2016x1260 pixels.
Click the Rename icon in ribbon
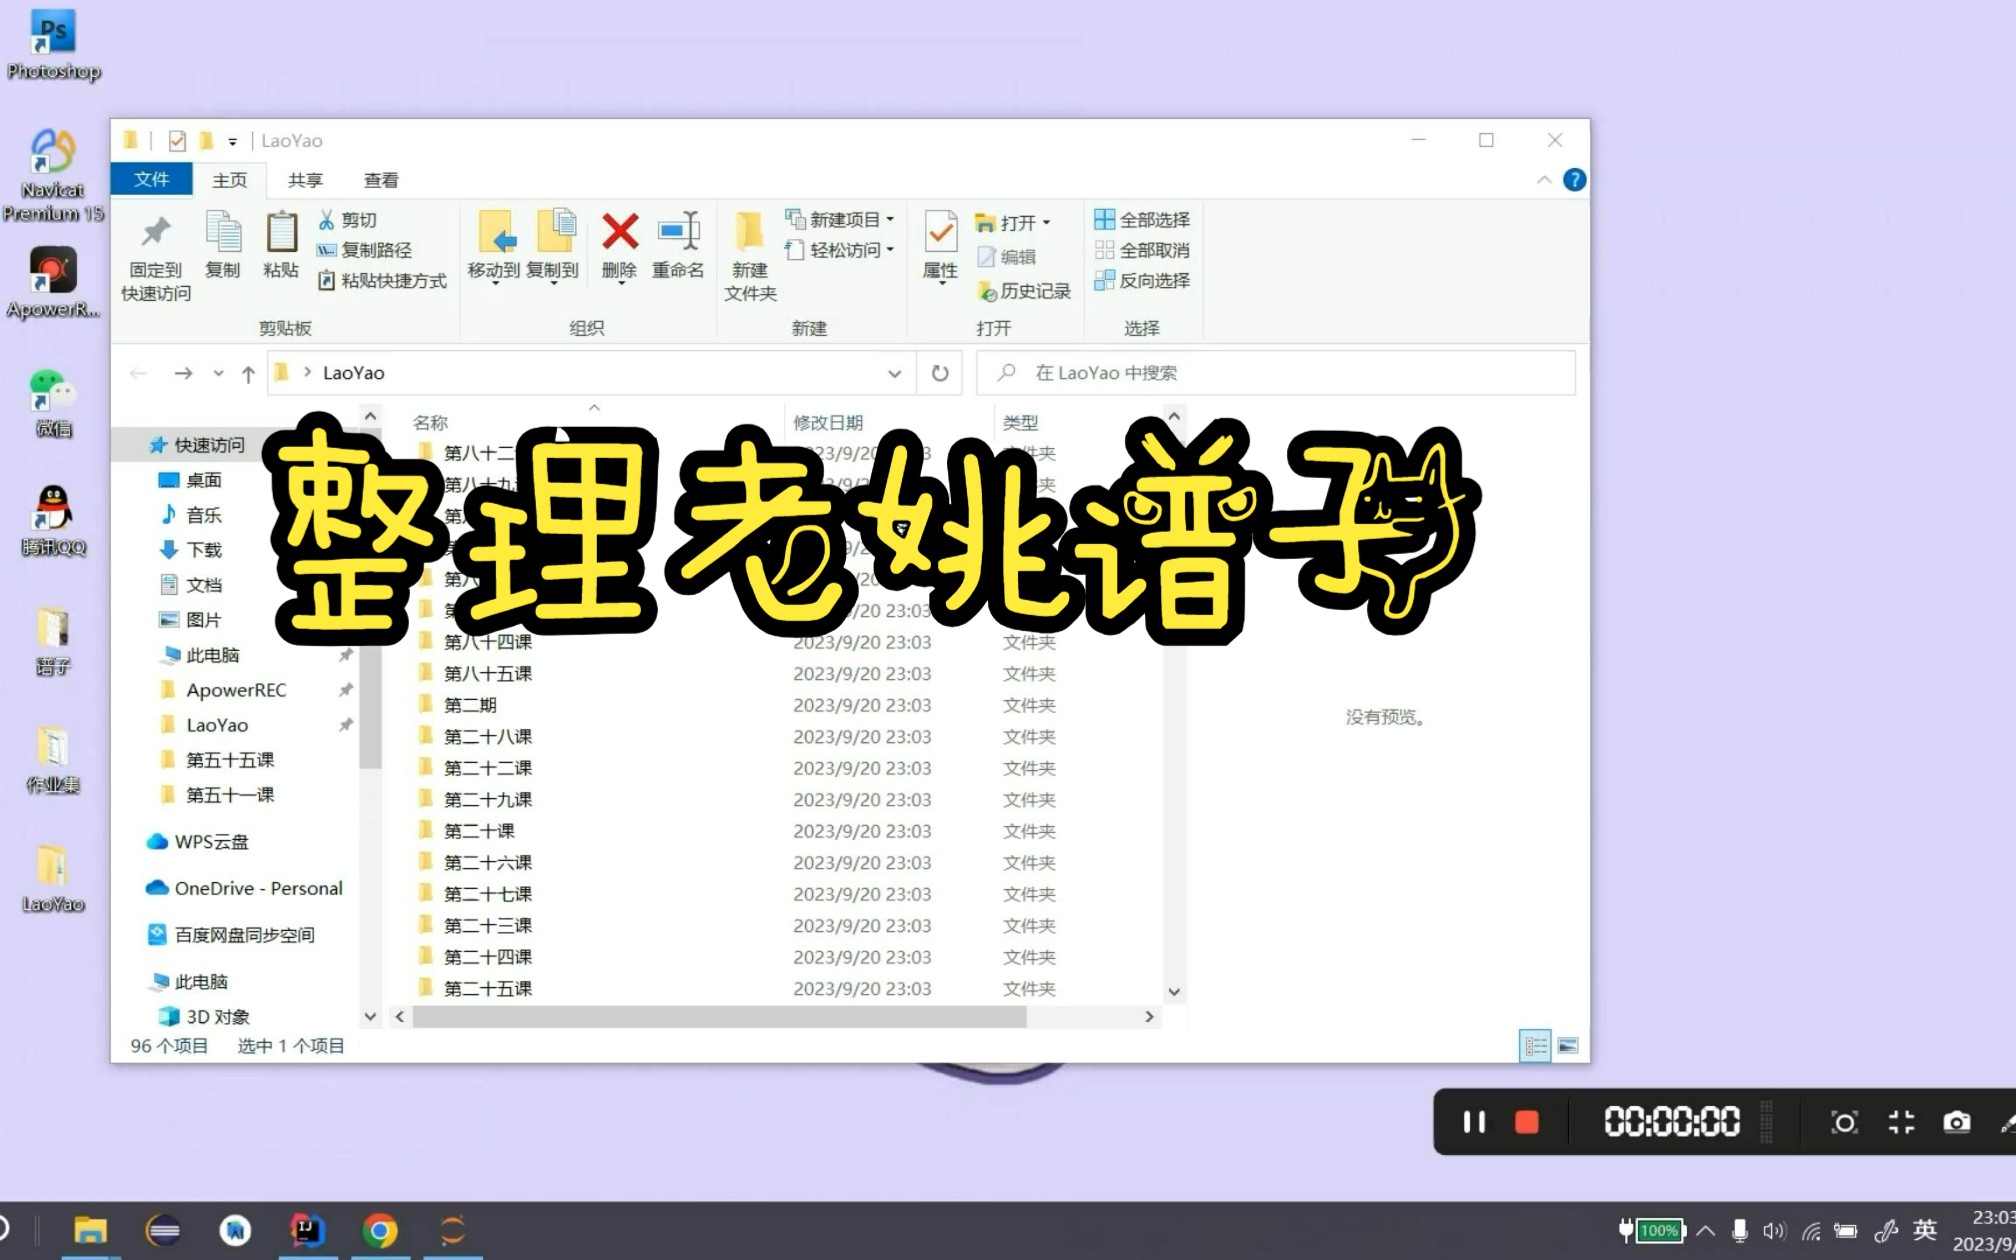[678, 233]
